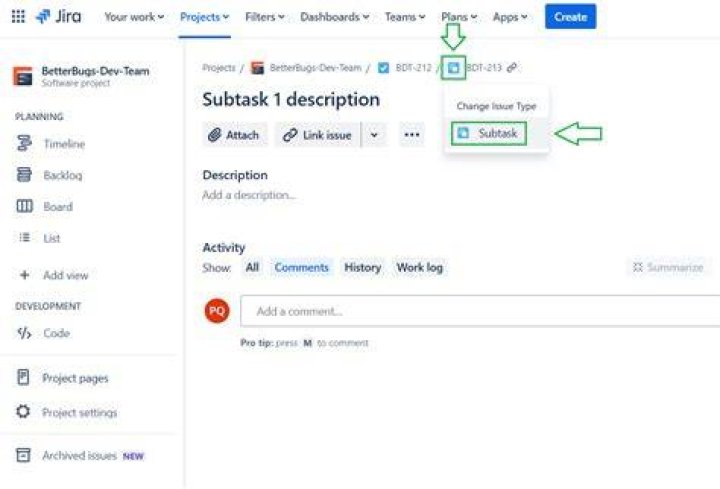Open the Your work dropdown menu
The width and height of the screenshot is (720, 489).
click(x=134, y=17)
